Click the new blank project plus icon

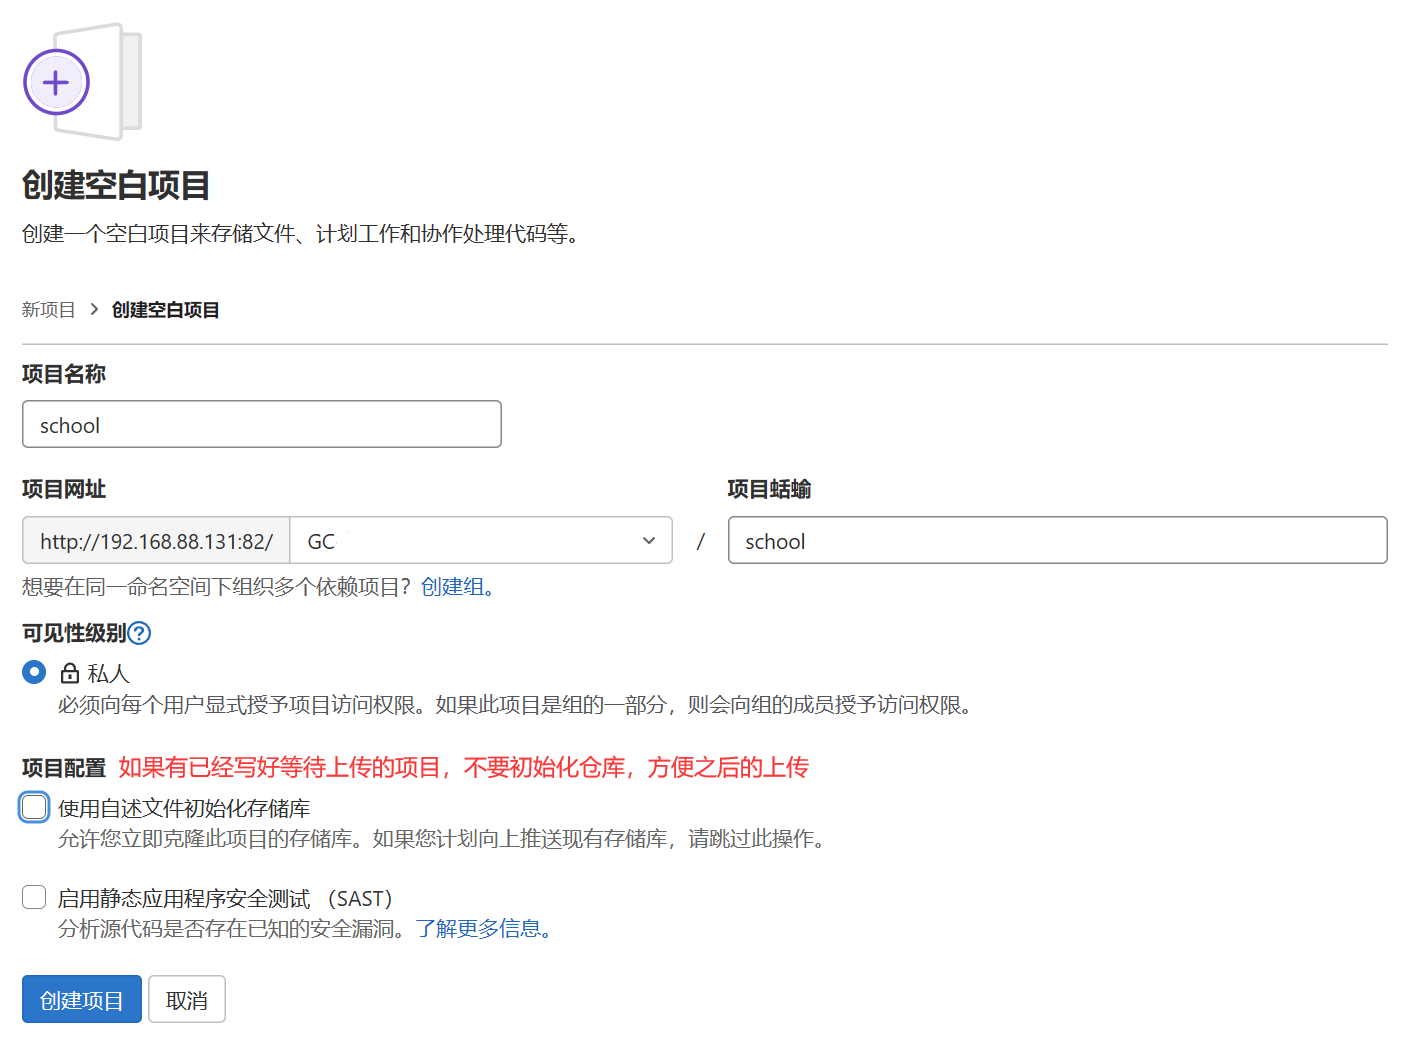point(56,82)
